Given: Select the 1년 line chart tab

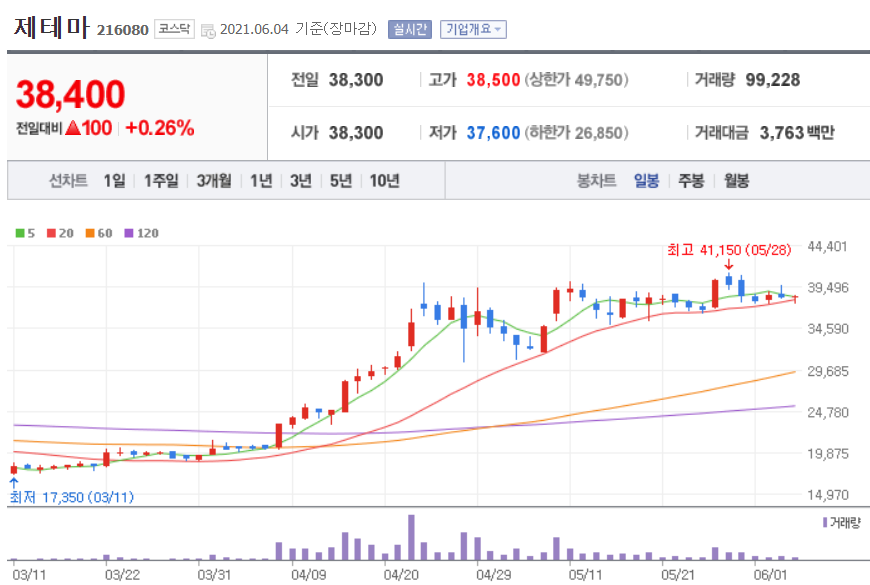Looking at the screenshot, I should point(261,180).
